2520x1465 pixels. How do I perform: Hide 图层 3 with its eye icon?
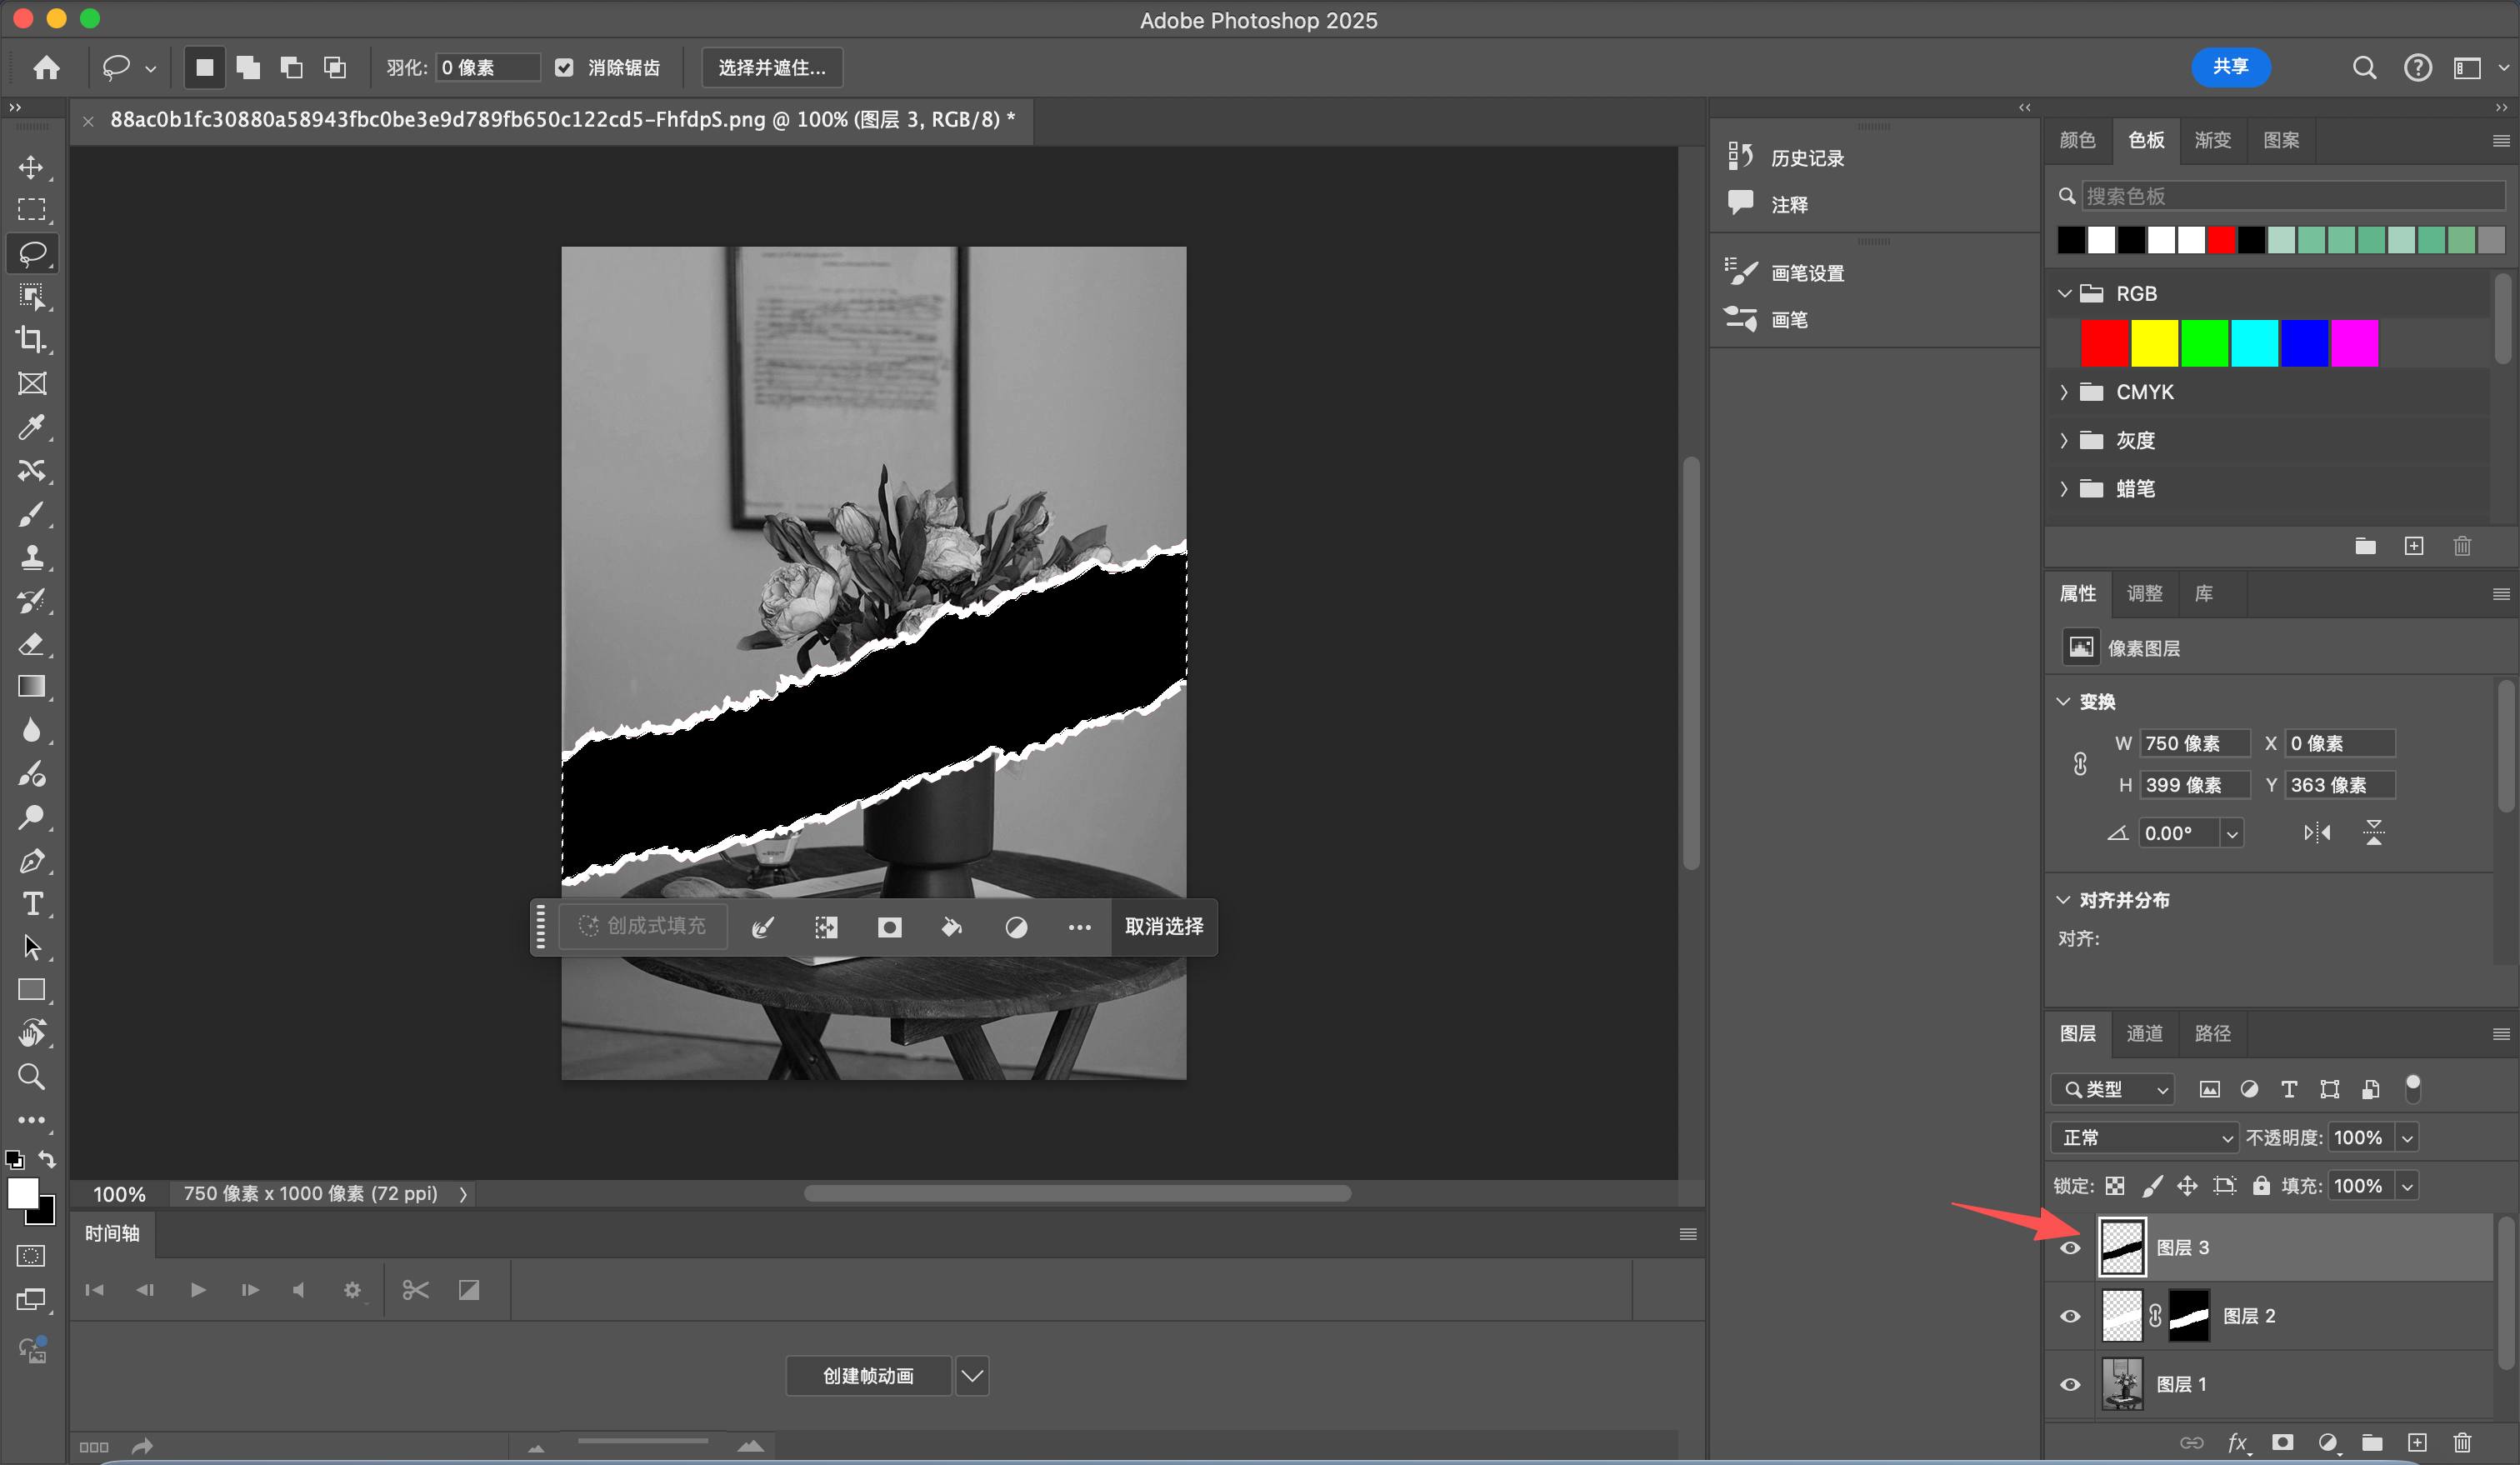coord(2070,1248)
